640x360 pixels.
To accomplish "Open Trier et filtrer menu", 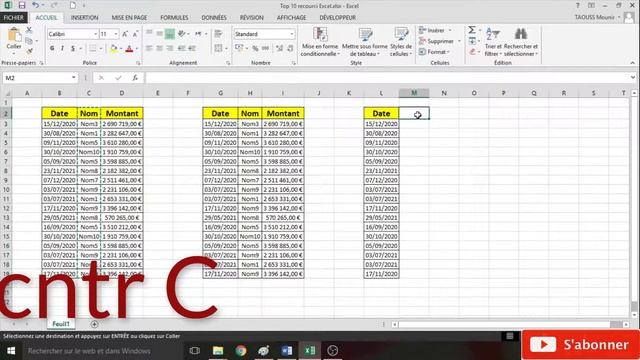I will [x=493, y=42].
